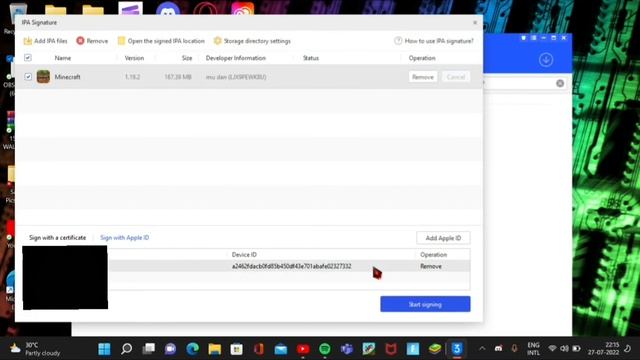Viewport: 640px width, 360px height.
Task: Click the Discord tray icon
Action: [x=498, y=349]
